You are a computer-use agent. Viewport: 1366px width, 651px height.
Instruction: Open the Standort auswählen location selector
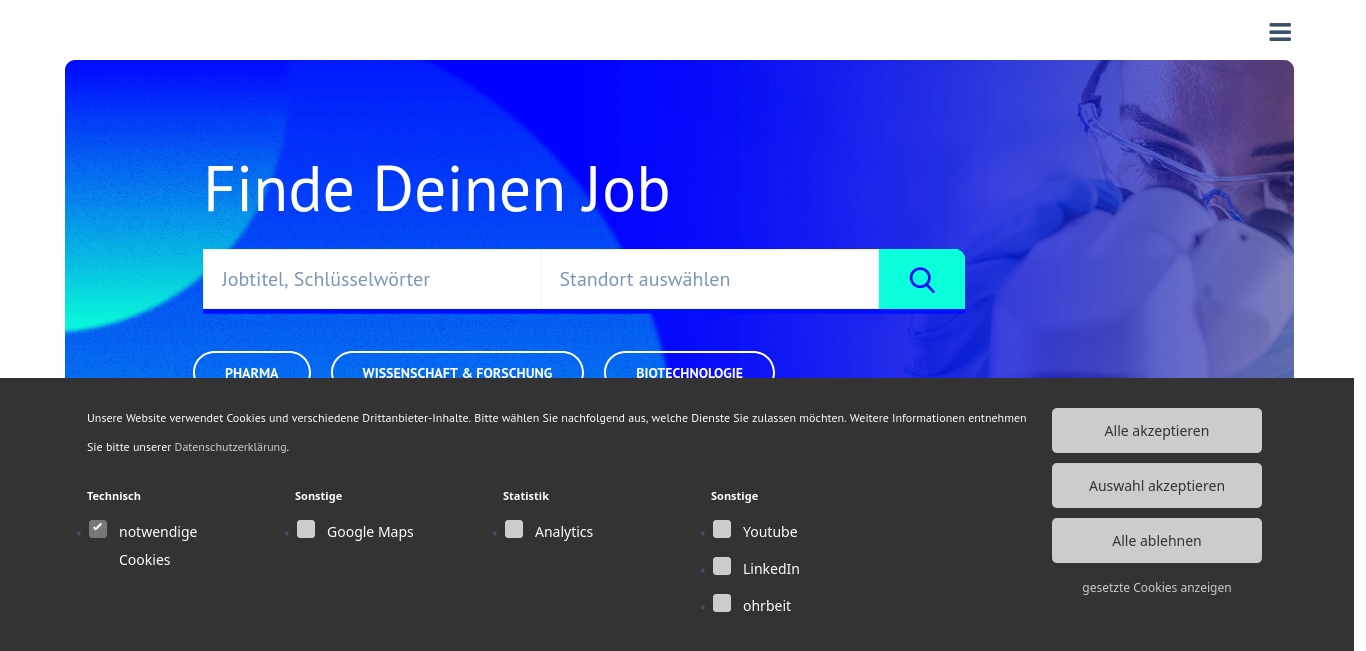710,279
